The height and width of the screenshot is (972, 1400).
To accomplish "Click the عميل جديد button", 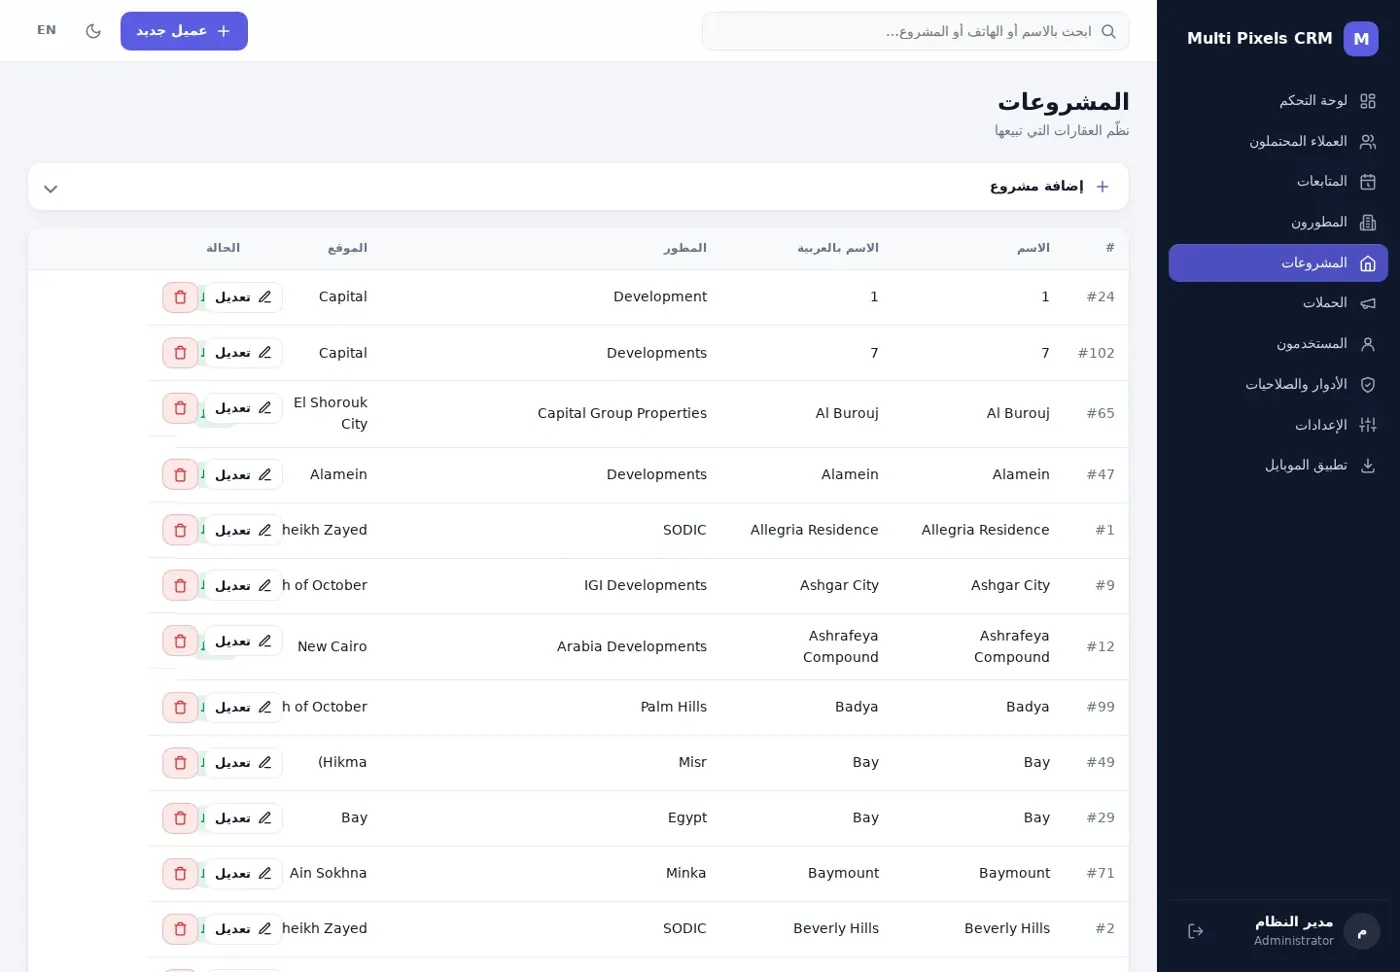I will tap(184, 31).
